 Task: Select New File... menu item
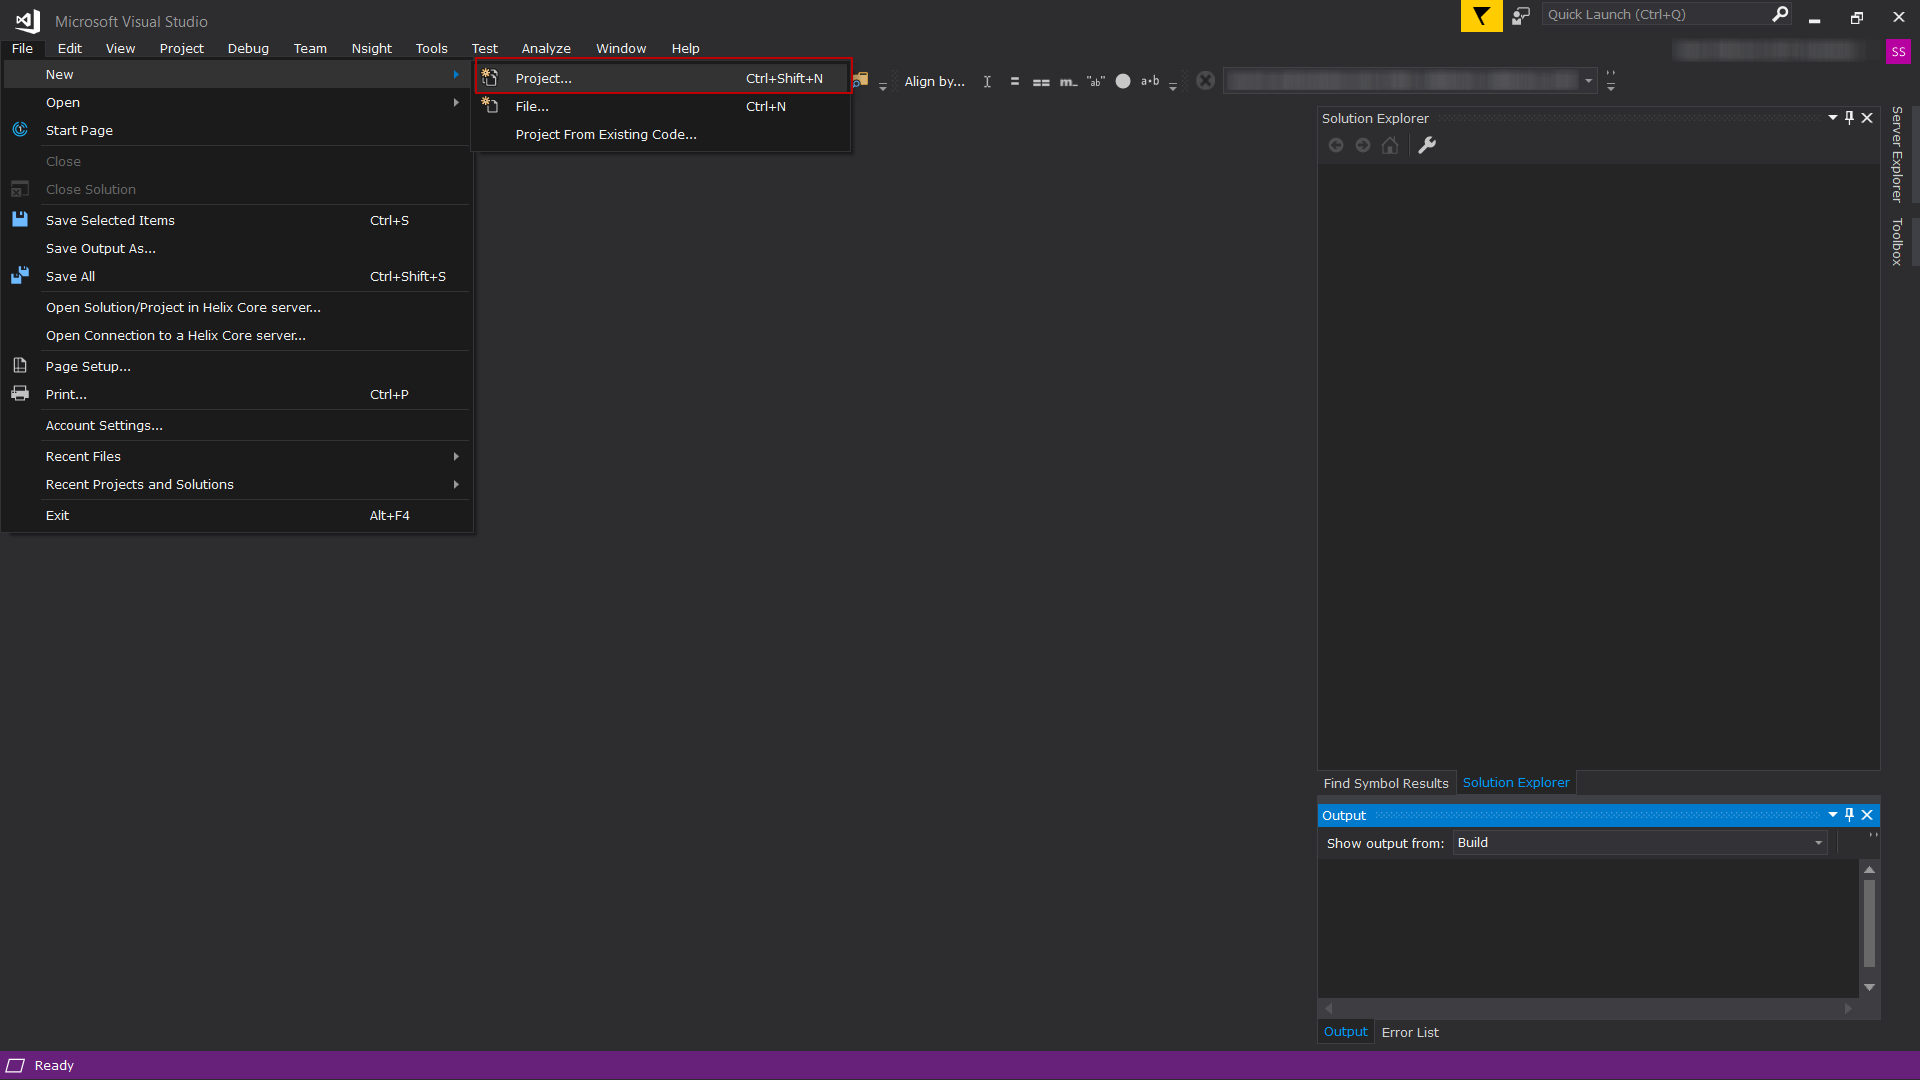663,106
